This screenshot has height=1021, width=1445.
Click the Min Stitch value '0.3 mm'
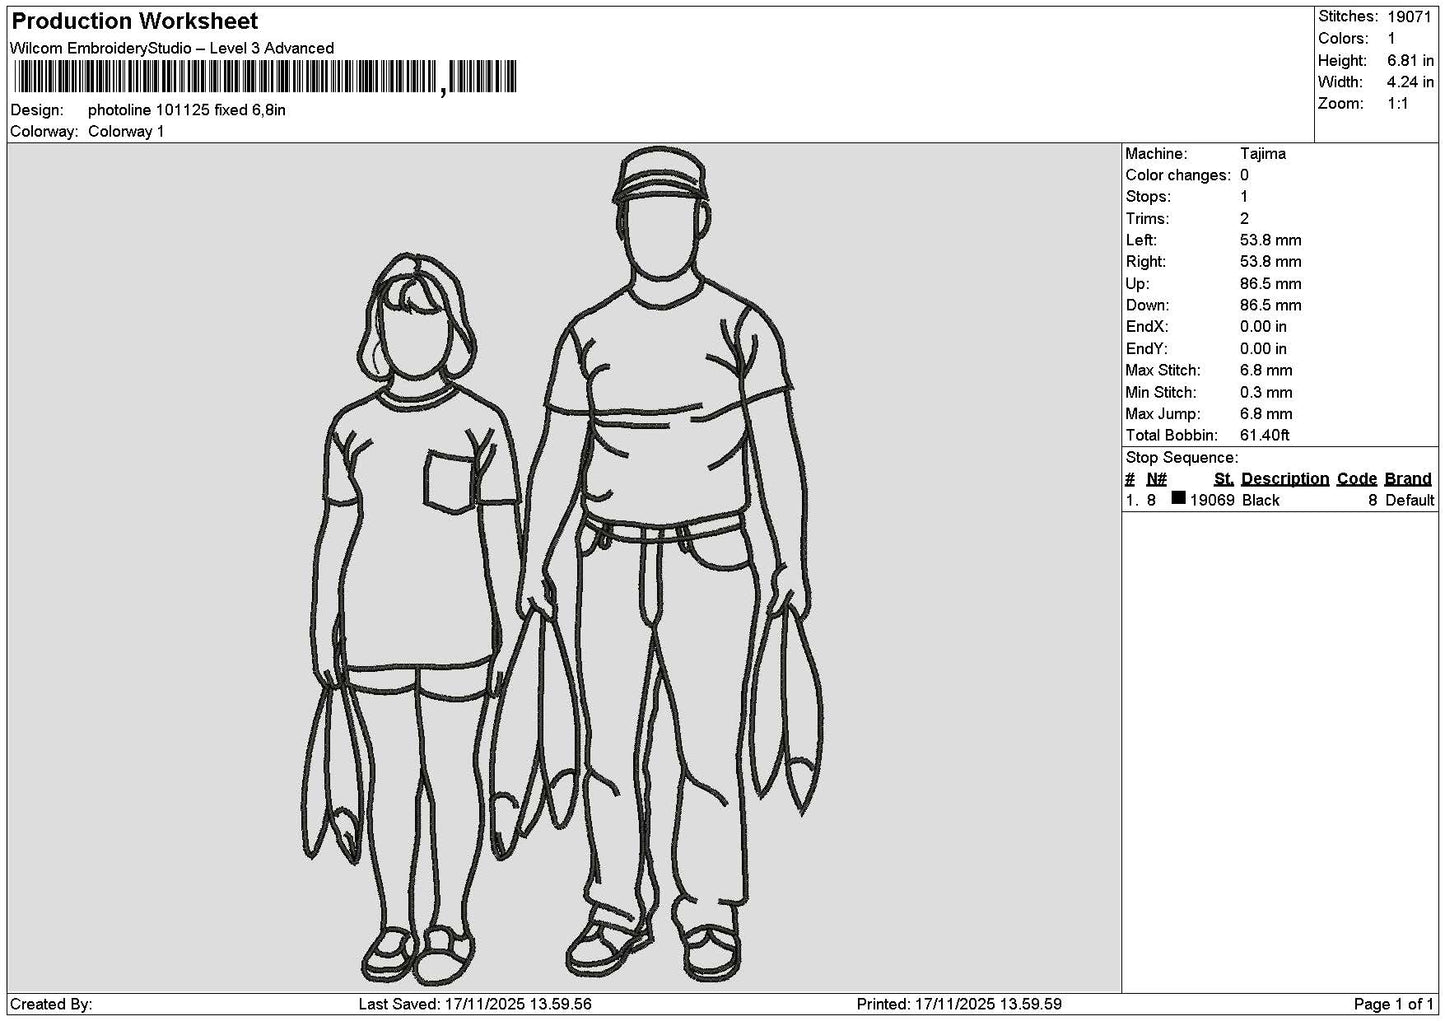(x=1266, y=393)
